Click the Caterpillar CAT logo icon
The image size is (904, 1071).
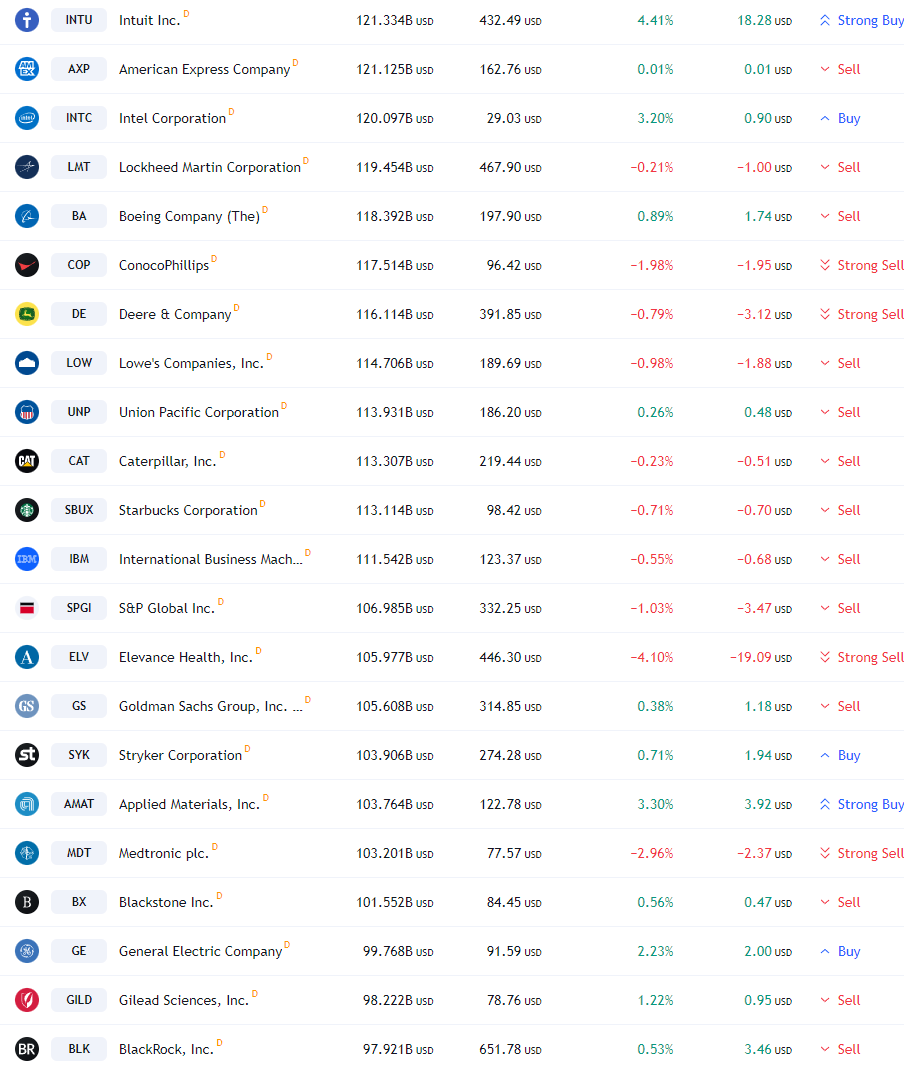pos(27,461)
